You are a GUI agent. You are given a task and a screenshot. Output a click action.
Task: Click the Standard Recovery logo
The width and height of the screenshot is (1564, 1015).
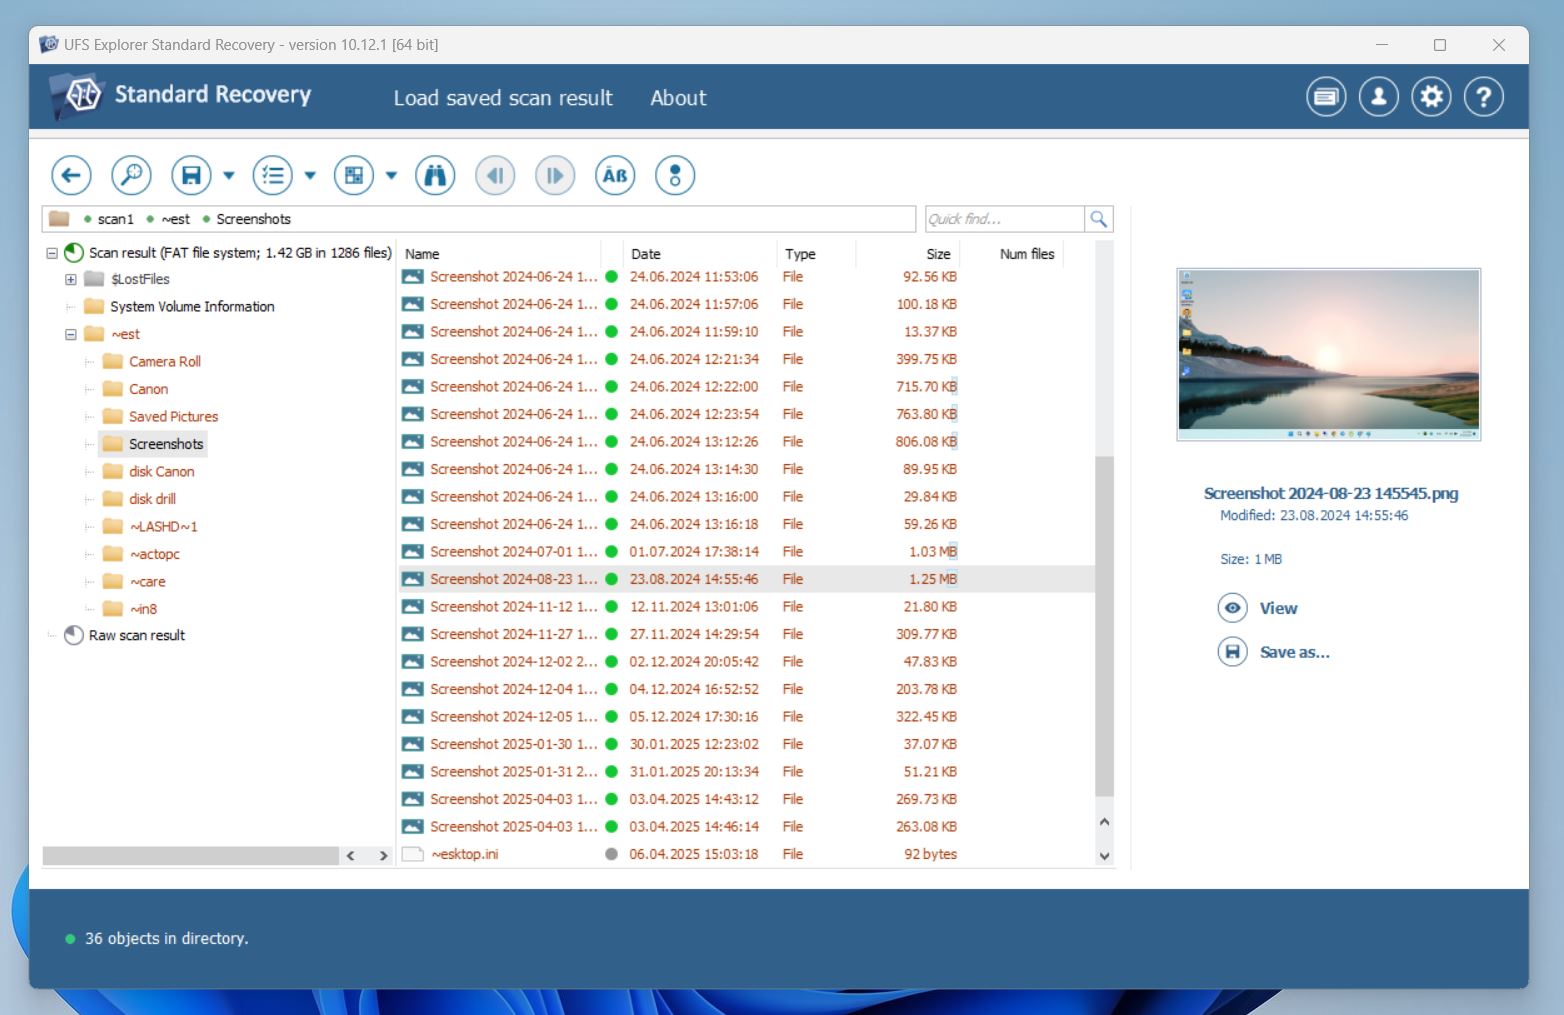pos(180,95)
